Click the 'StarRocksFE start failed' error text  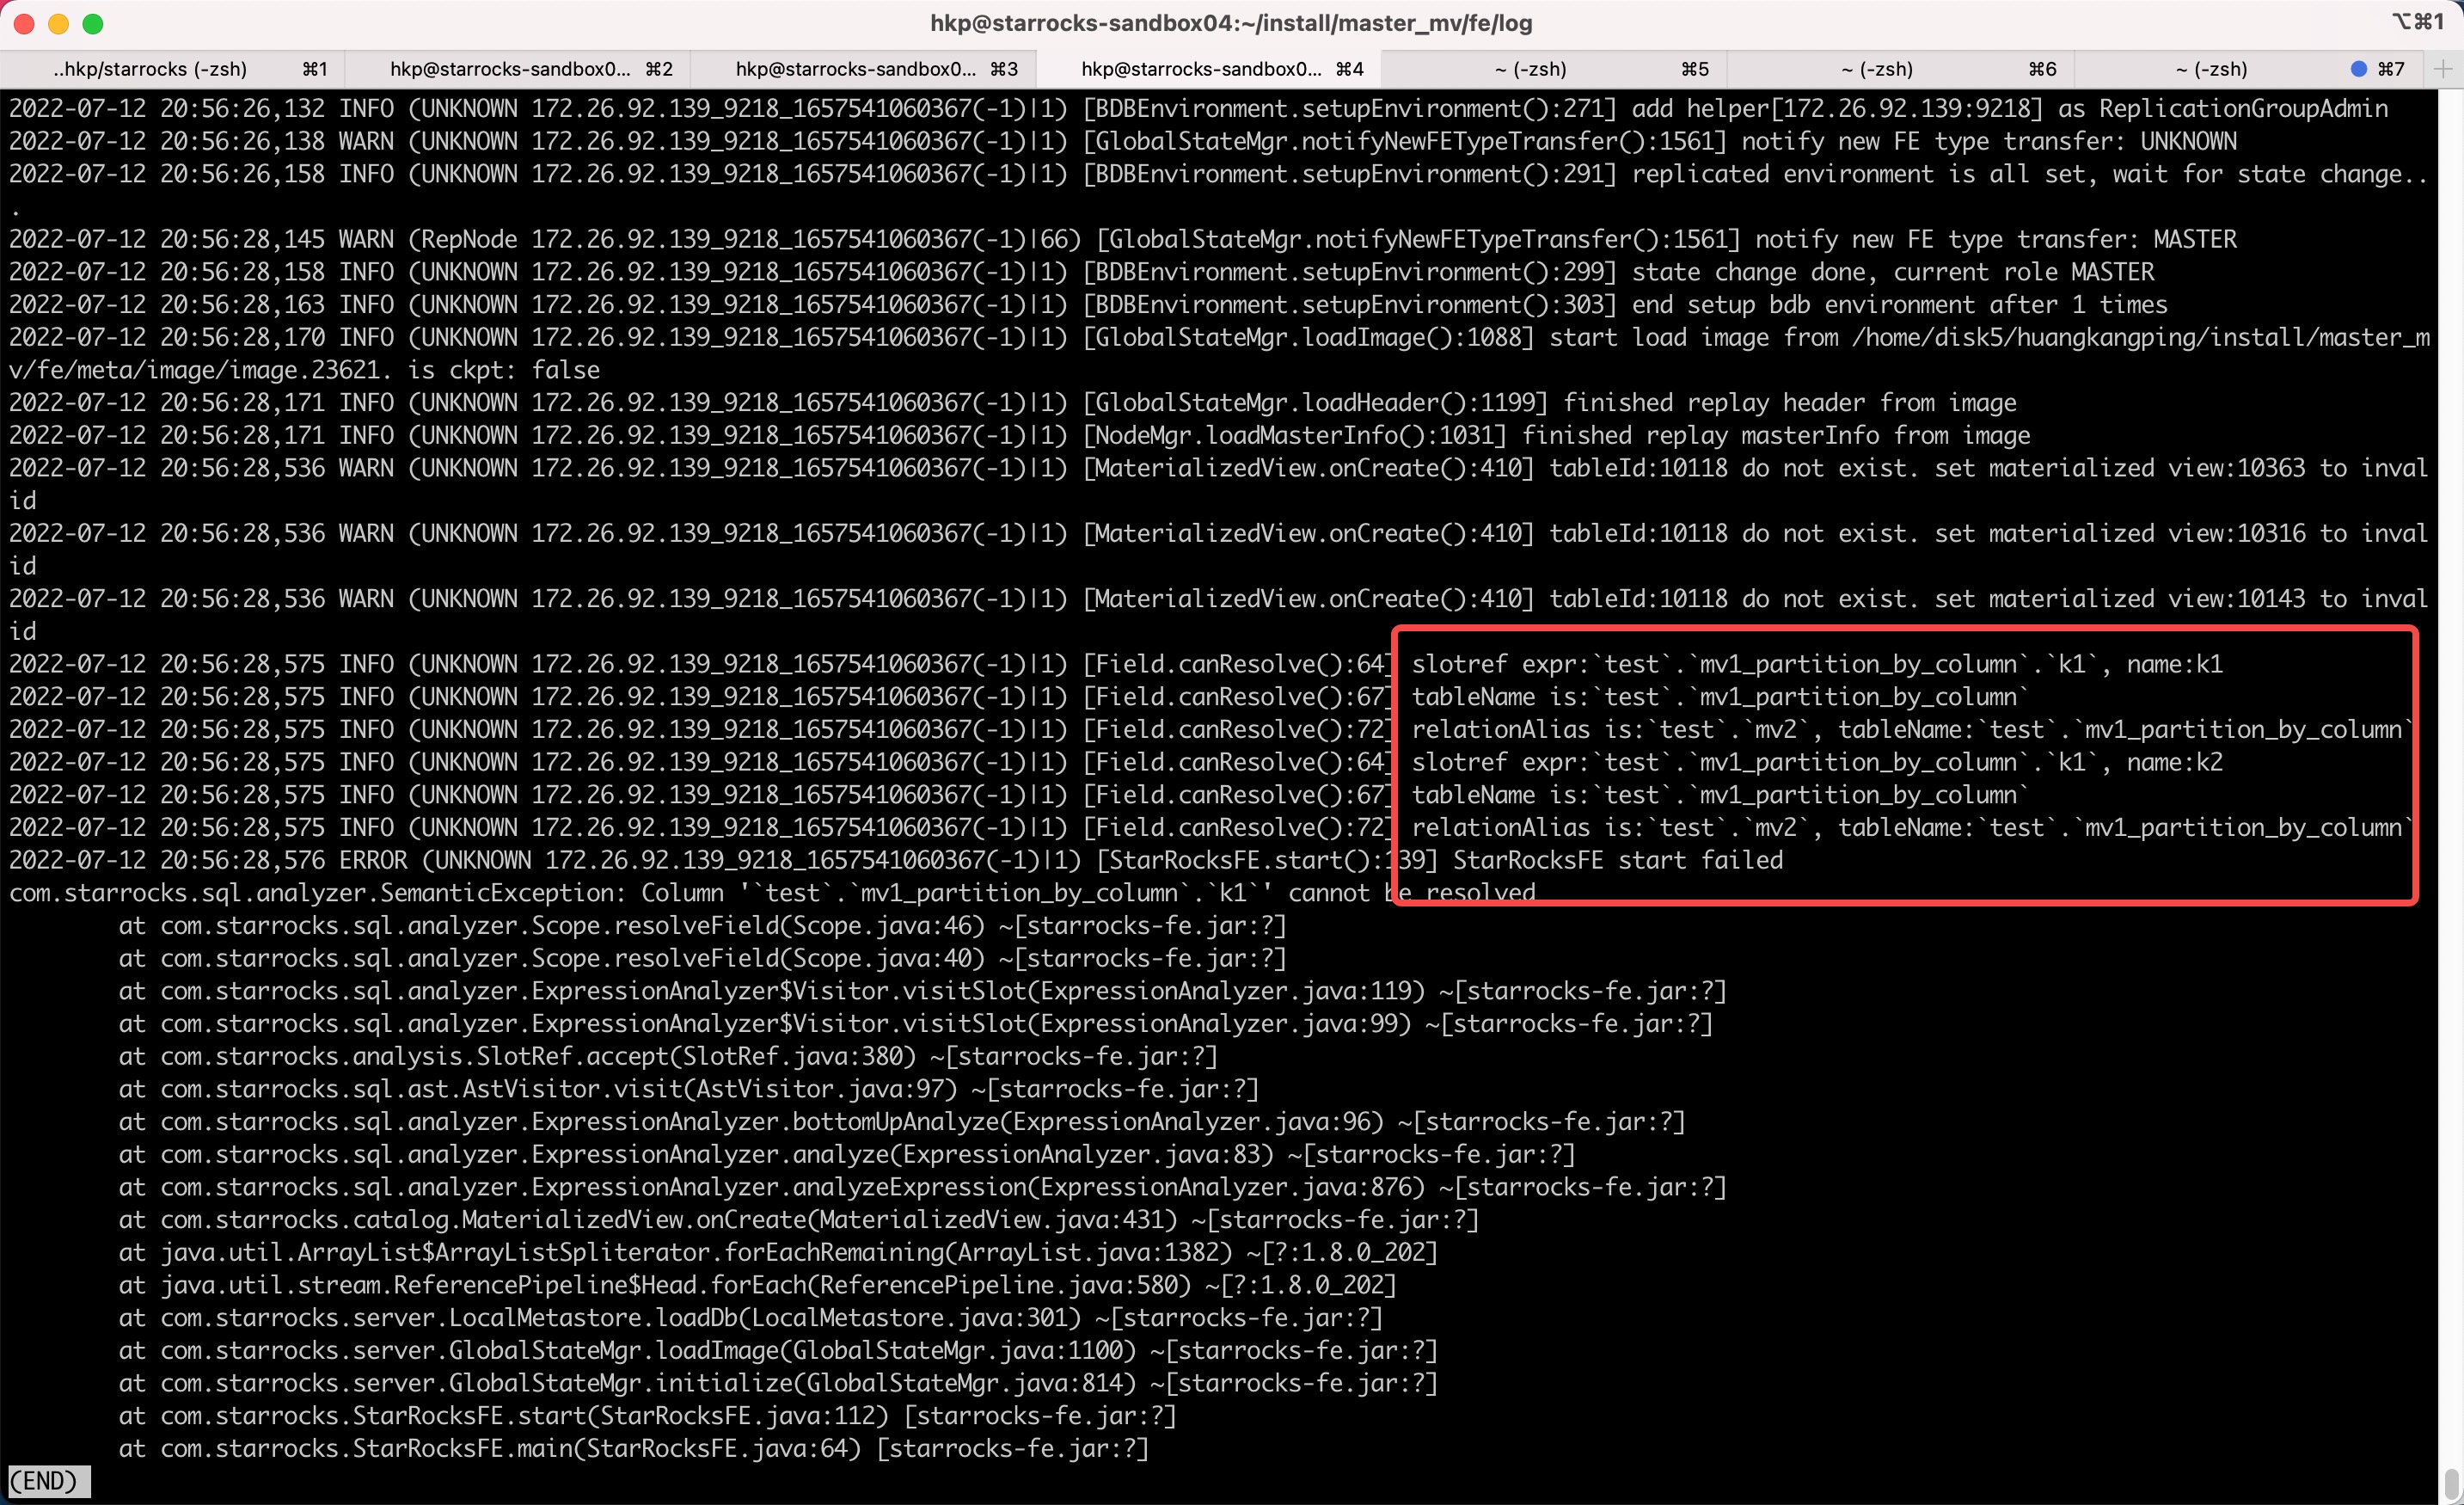click(1618, 860)
